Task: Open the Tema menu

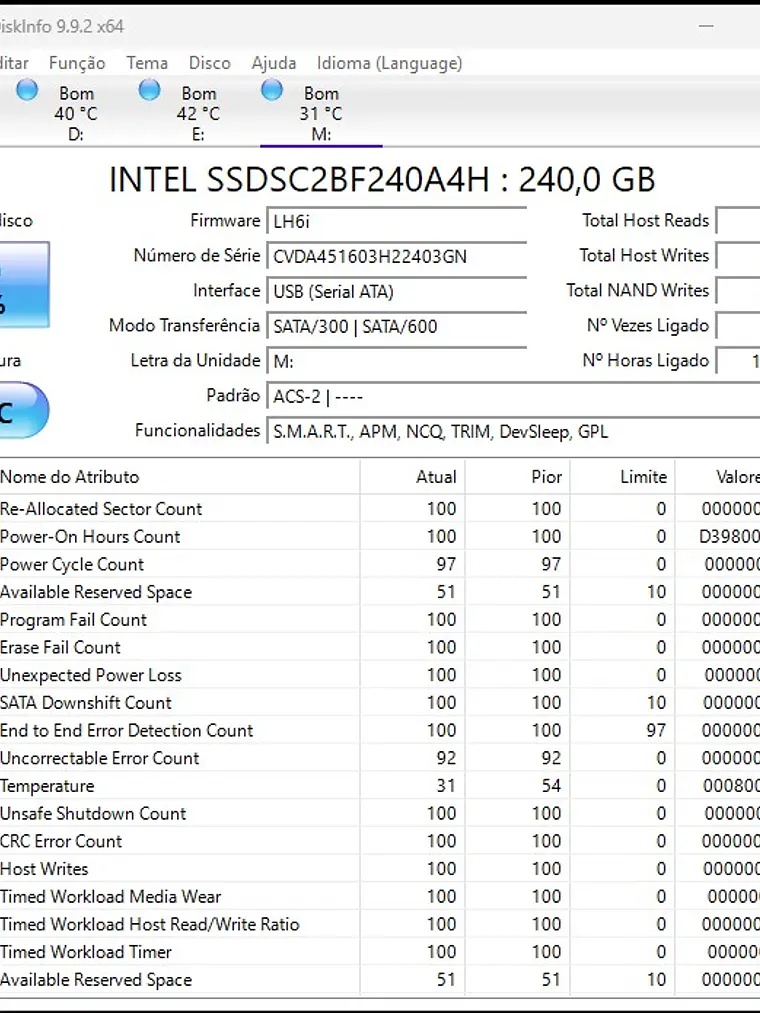Action: coord(147,63)
